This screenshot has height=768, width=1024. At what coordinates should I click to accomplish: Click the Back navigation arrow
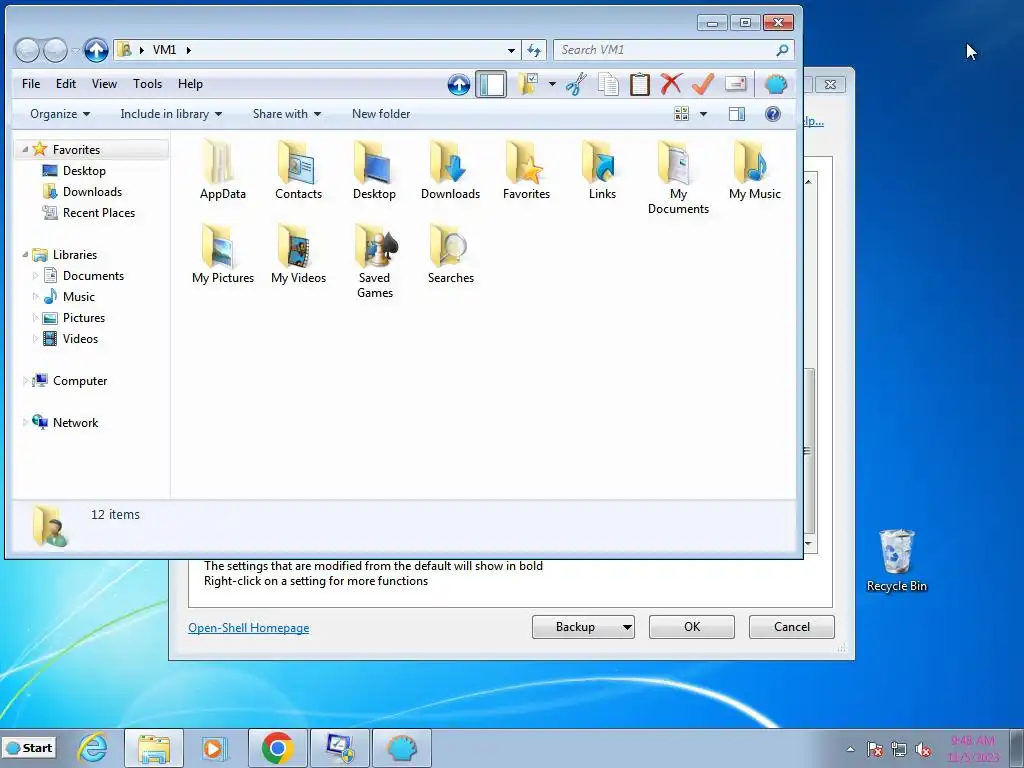point(27,50)
